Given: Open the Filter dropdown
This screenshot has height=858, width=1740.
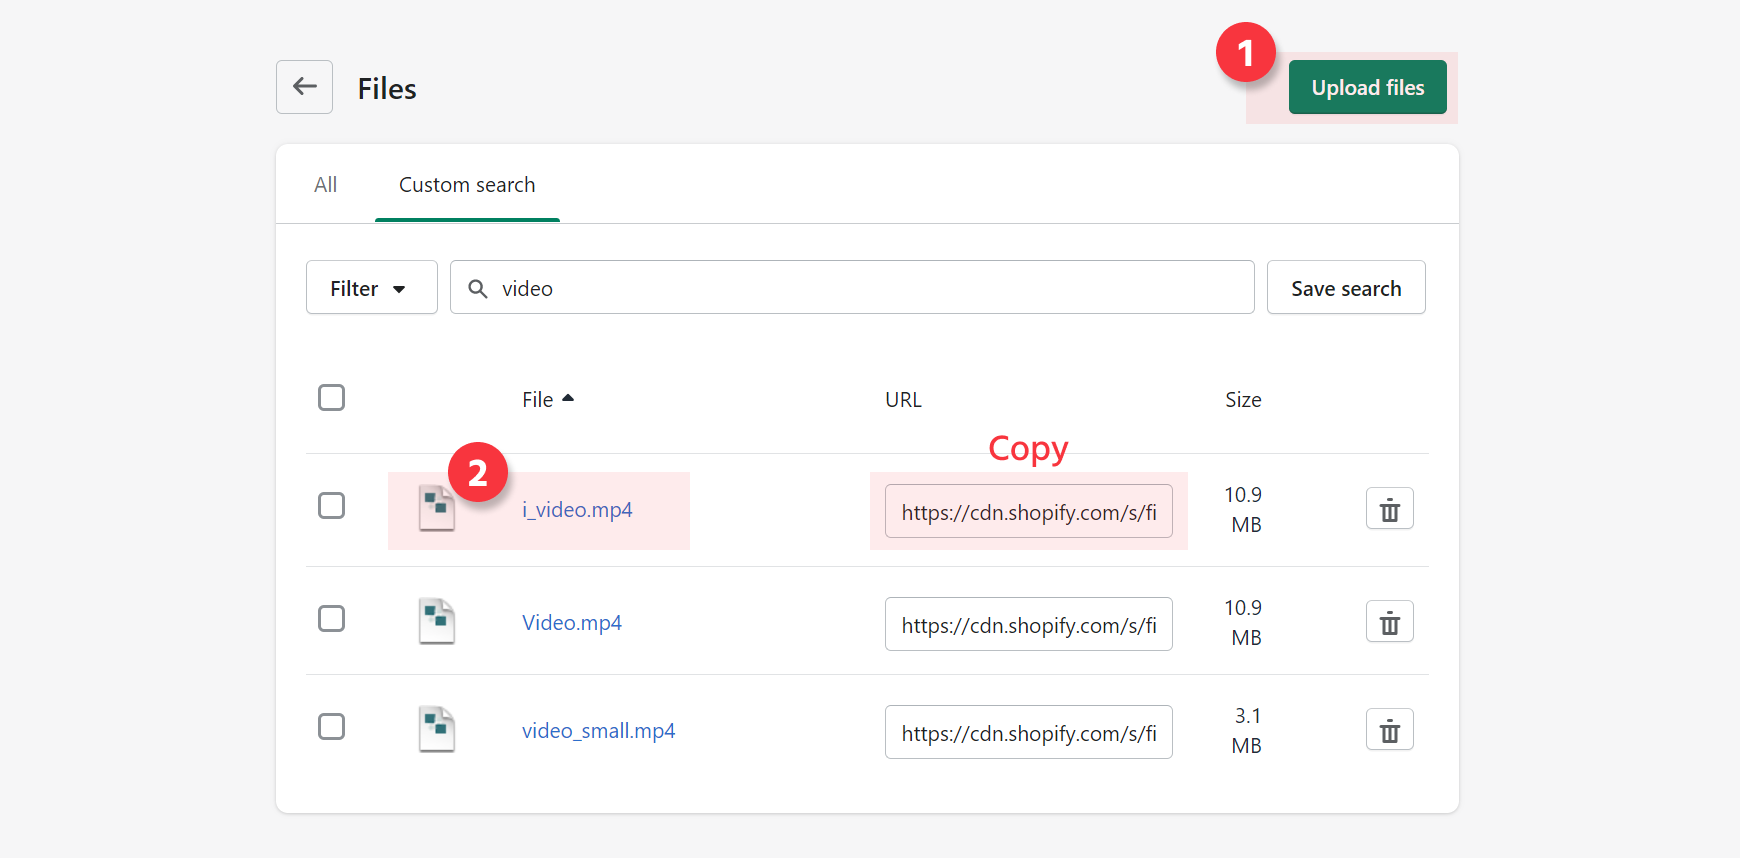Looking at the screenshot, I should (x=371, y=288).
